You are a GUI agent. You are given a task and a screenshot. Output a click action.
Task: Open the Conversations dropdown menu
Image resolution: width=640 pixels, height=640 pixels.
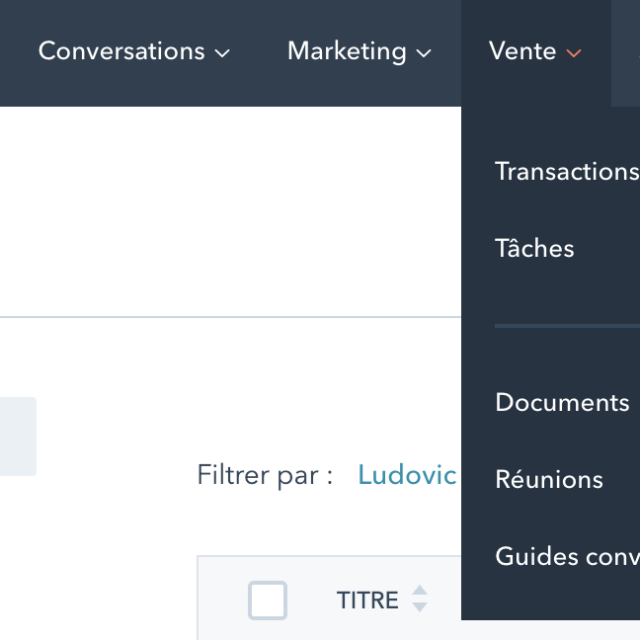click(x=134, y=52)
